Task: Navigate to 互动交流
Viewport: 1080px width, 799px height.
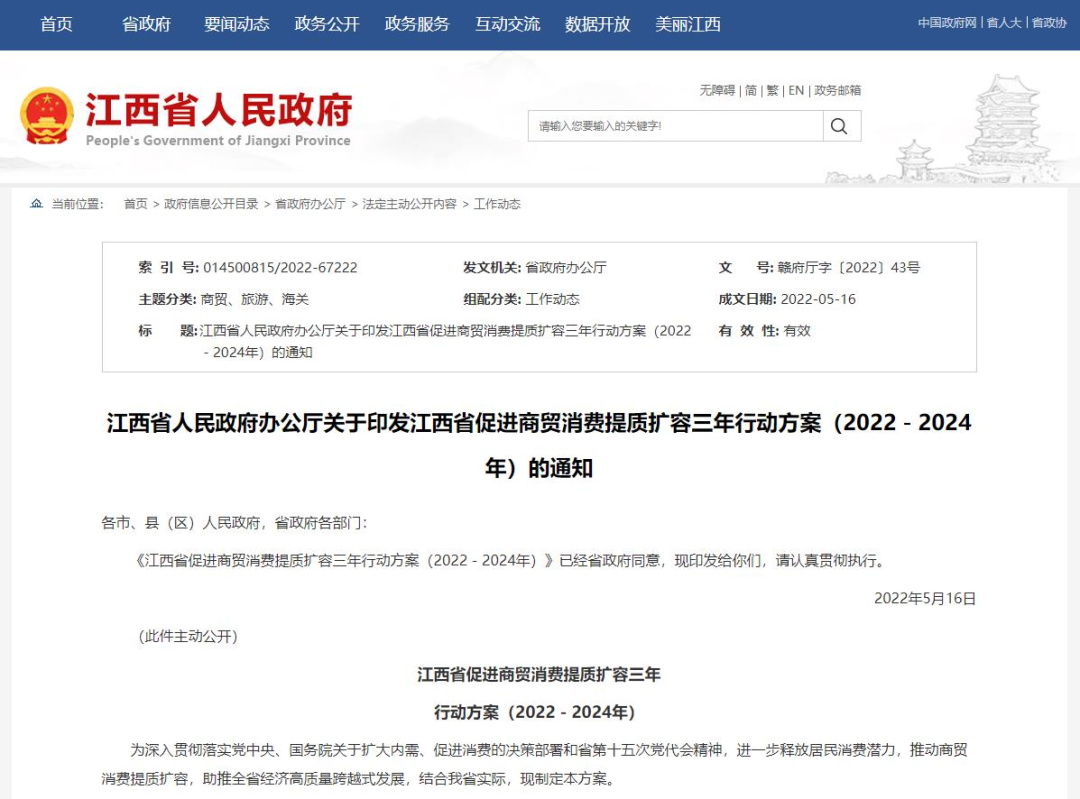Action: coord(507,24)
